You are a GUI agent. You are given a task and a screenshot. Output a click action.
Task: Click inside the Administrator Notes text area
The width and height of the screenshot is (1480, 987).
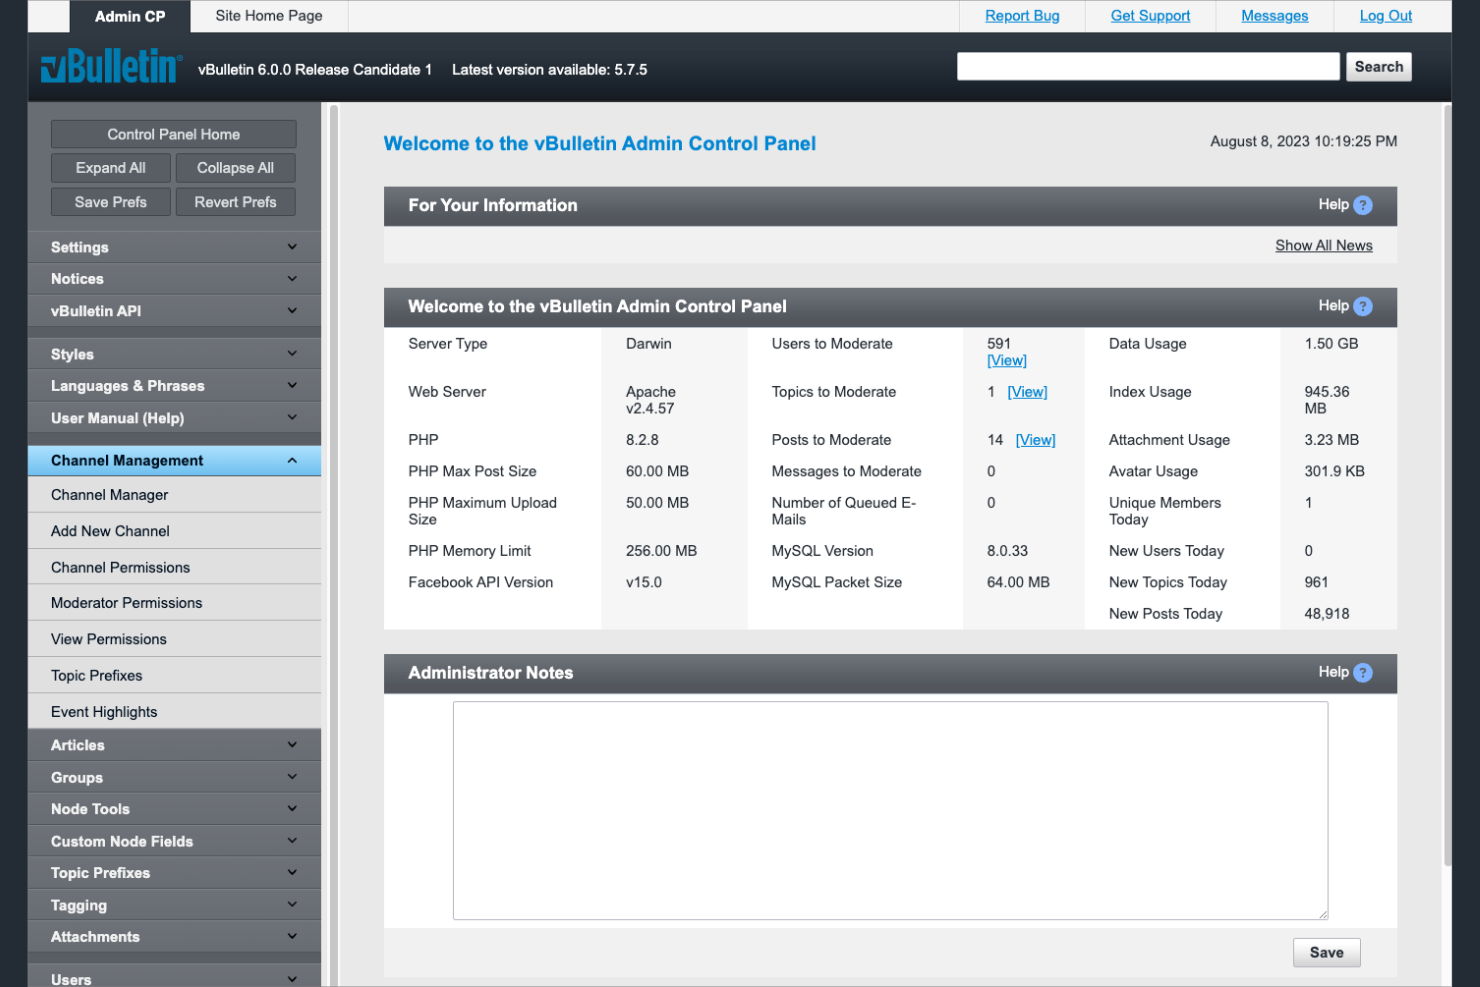tap(889, 810)
